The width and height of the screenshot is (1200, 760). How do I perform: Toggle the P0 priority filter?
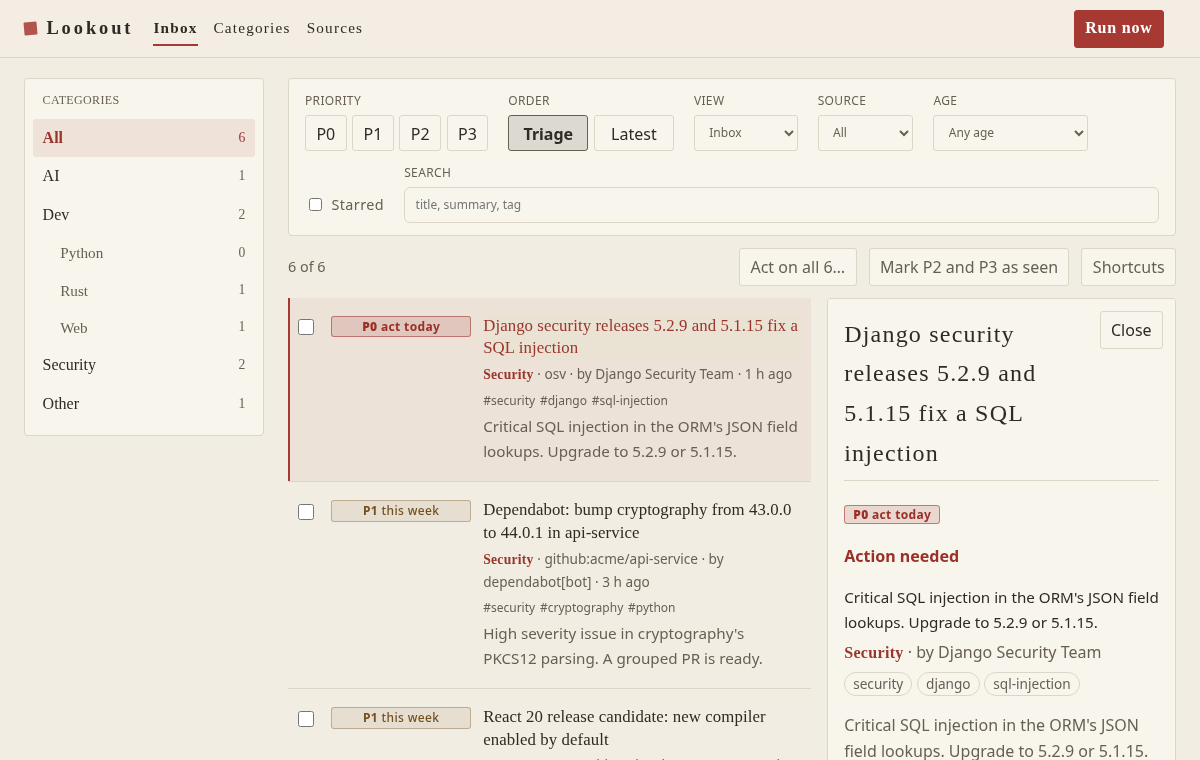pyautogui.click(x=326, y=133)
